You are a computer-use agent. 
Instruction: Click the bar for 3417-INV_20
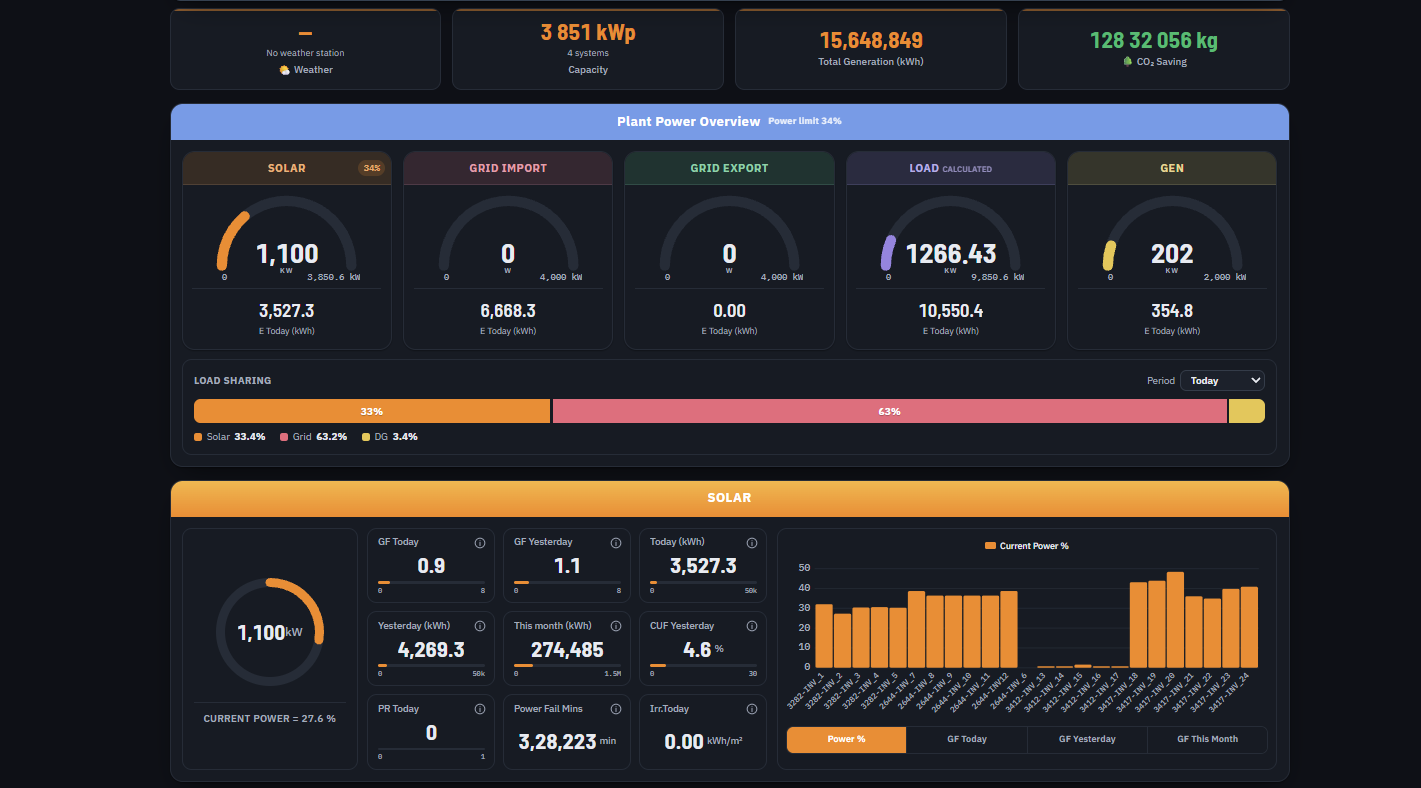(1175, 620)
